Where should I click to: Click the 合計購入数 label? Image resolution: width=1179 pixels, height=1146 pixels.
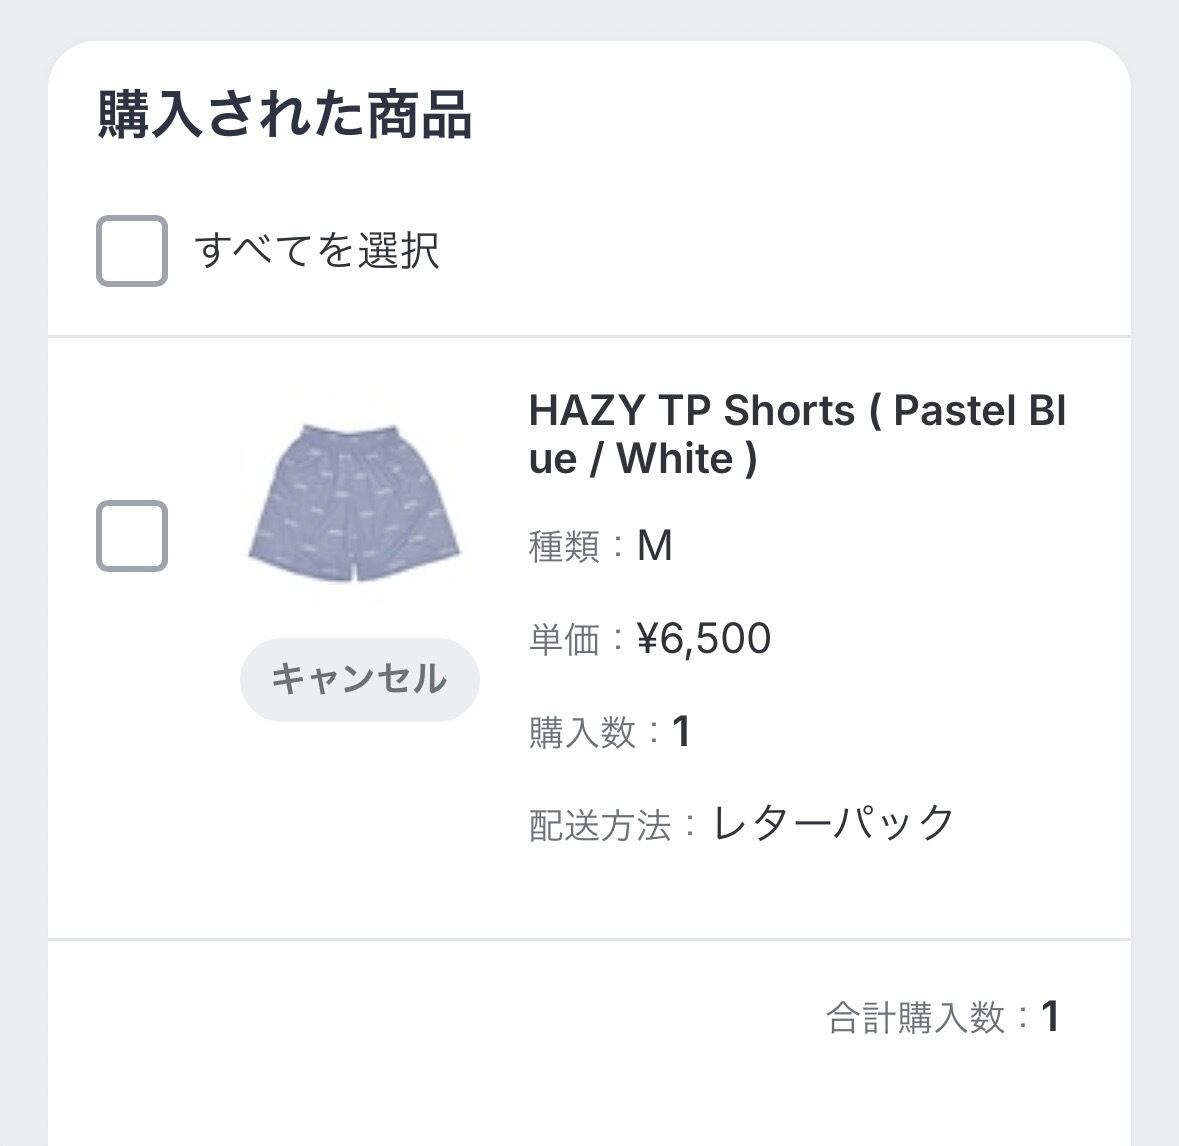click(x=914, y=1018)
